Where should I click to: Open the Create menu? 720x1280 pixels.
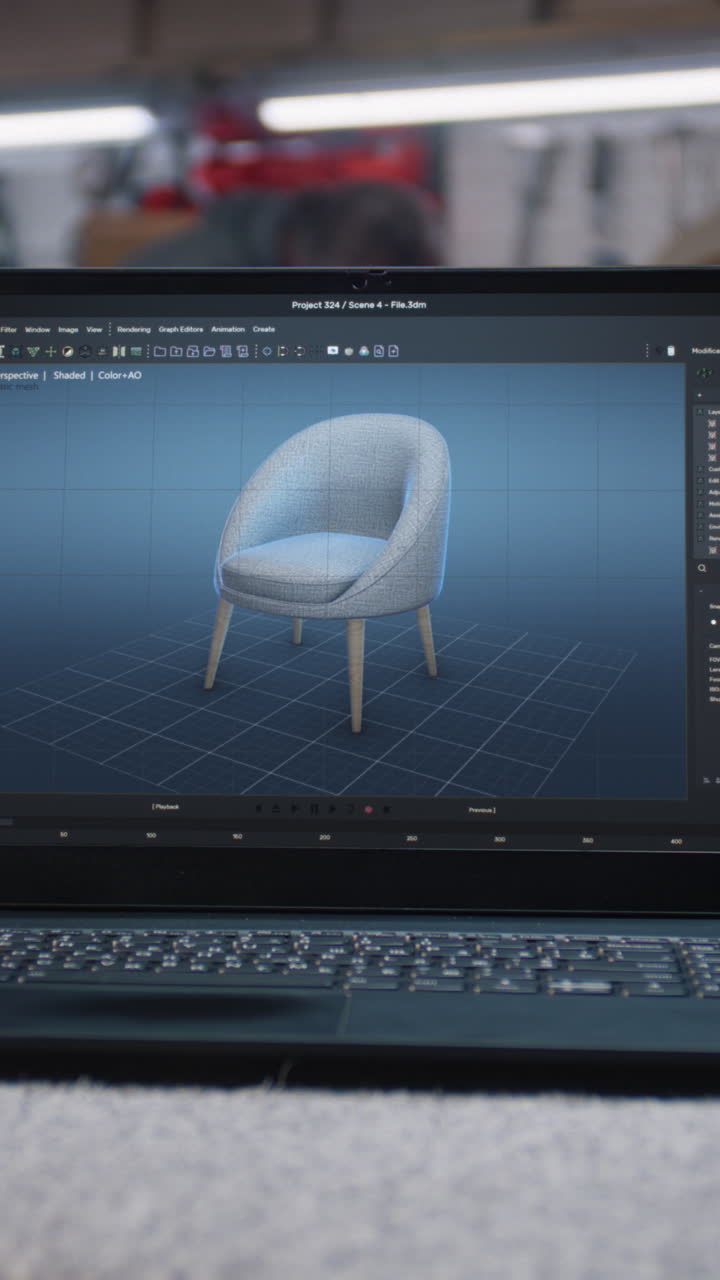coord(264,329)
